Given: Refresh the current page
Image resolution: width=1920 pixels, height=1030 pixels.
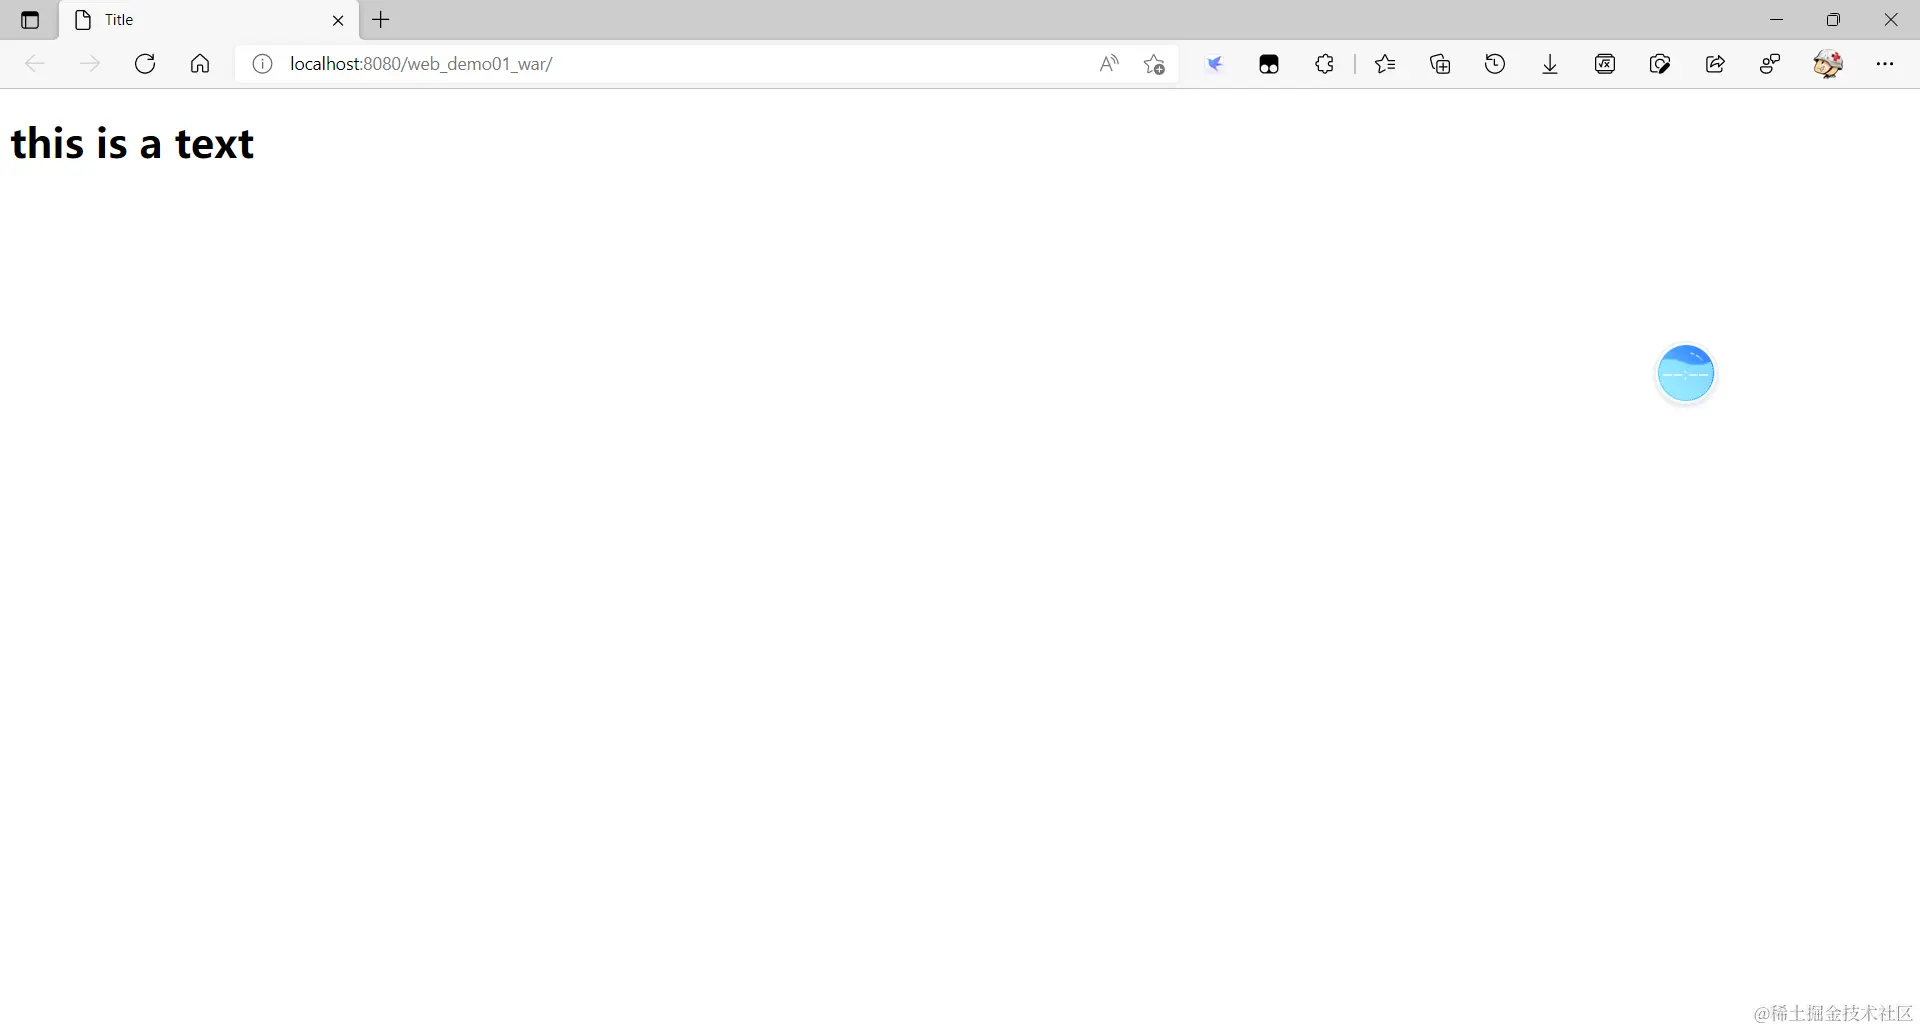Looking at the screenshot, I should [x=145, y=64].
